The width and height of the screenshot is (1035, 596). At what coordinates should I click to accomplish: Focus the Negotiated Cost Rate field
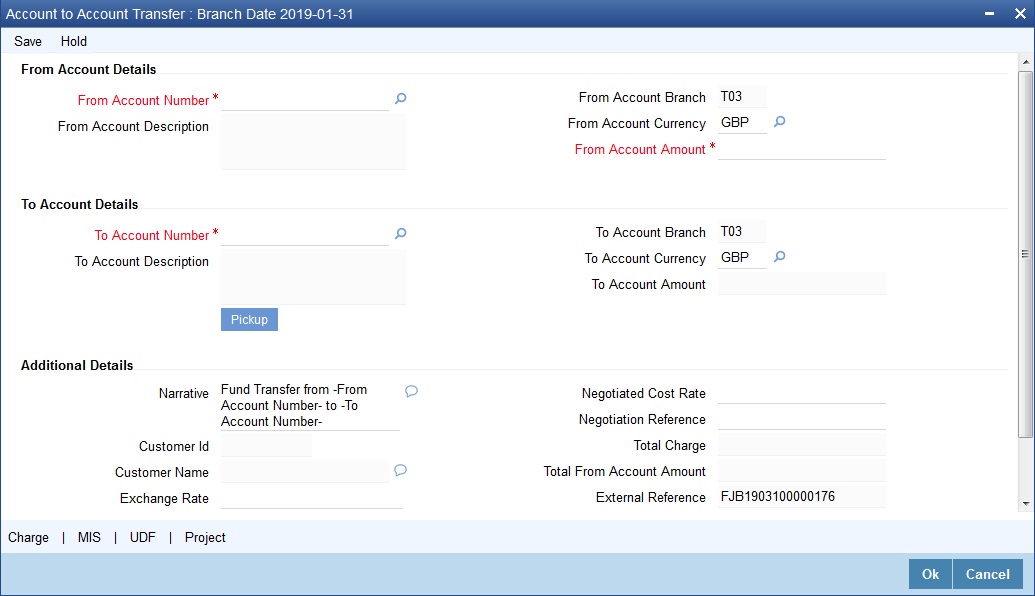pyautogui.click(x=802, y=393)
